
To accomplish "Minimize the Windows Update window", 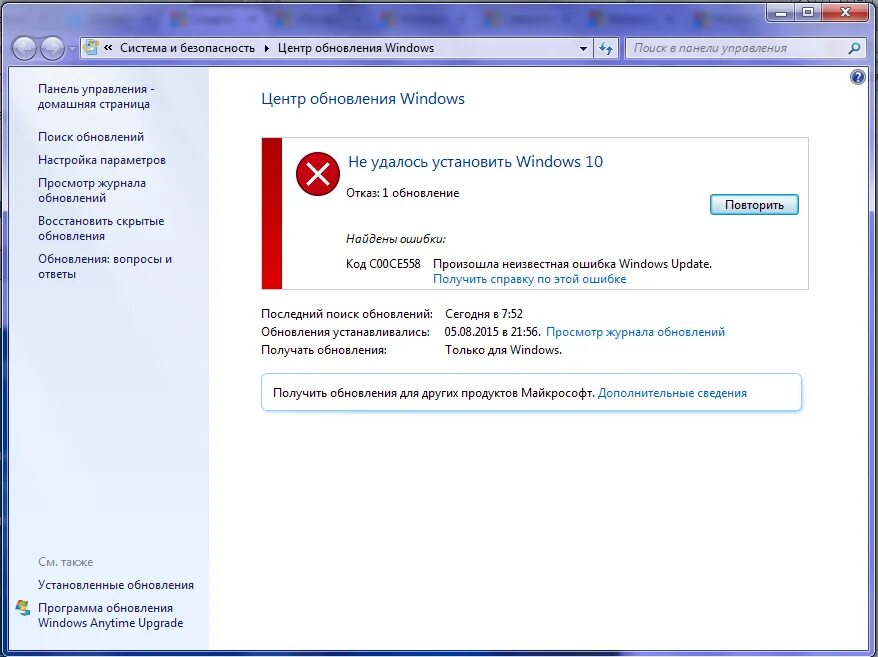I will 782,12.
